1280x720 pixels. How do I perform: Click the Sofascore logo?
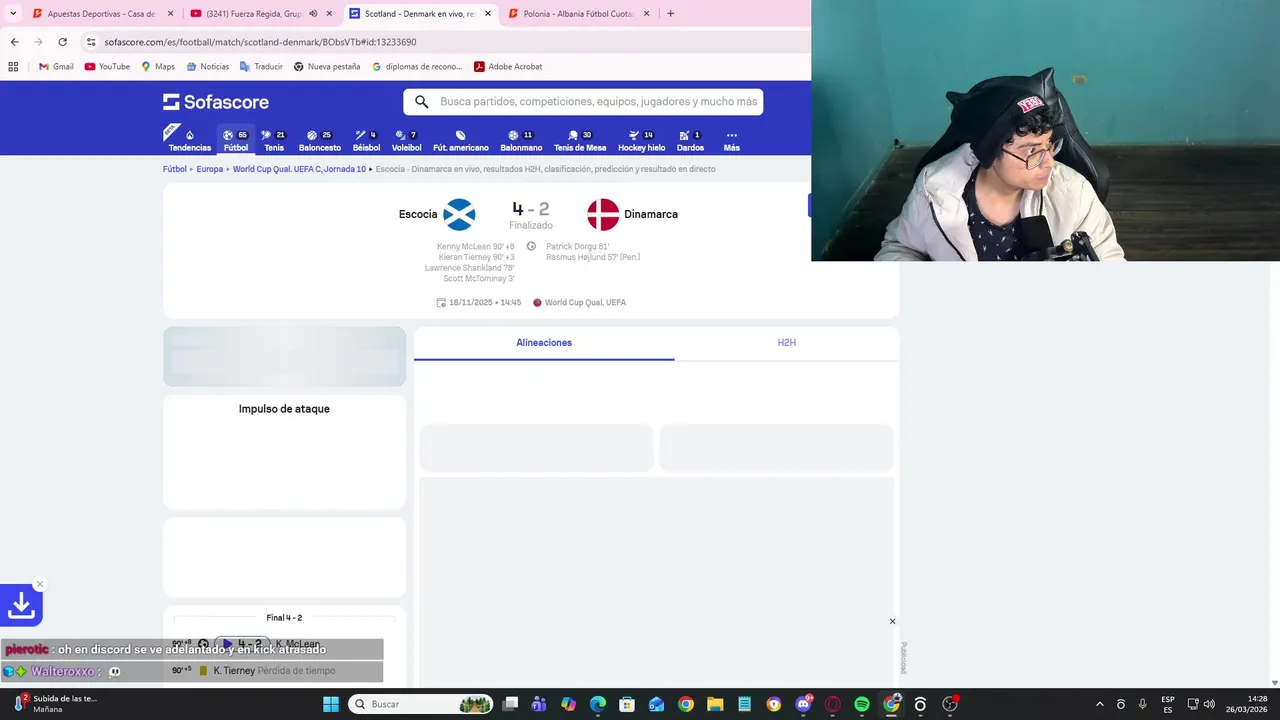coord(216,102)
